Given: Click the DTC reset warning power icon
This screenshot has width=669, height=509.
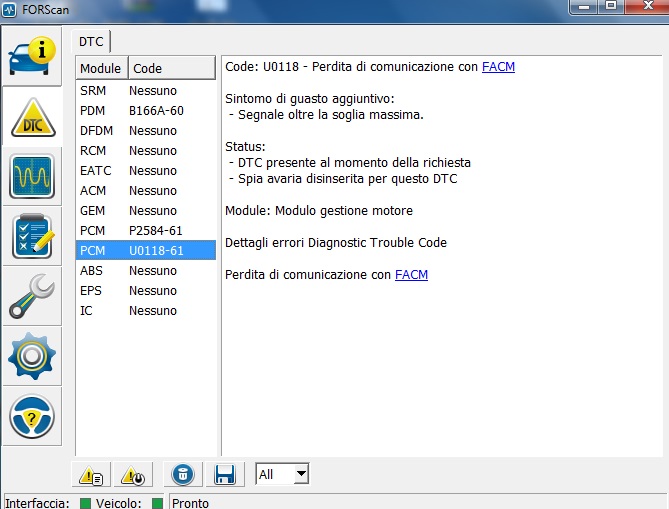Looking at the screenshot, I should click(x=130, y=474).
